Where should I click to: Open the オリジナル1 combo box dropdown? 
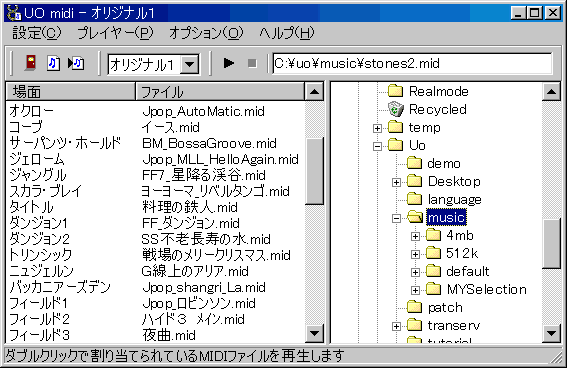click(x=190, y=65)
